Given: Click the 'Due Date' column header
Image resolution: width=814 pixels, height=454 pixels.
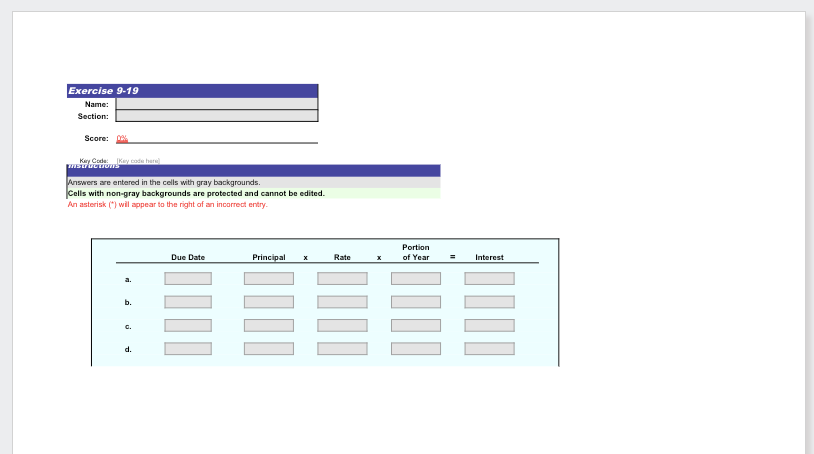Looking at the screenshot, I should click(x=188, y=257).
